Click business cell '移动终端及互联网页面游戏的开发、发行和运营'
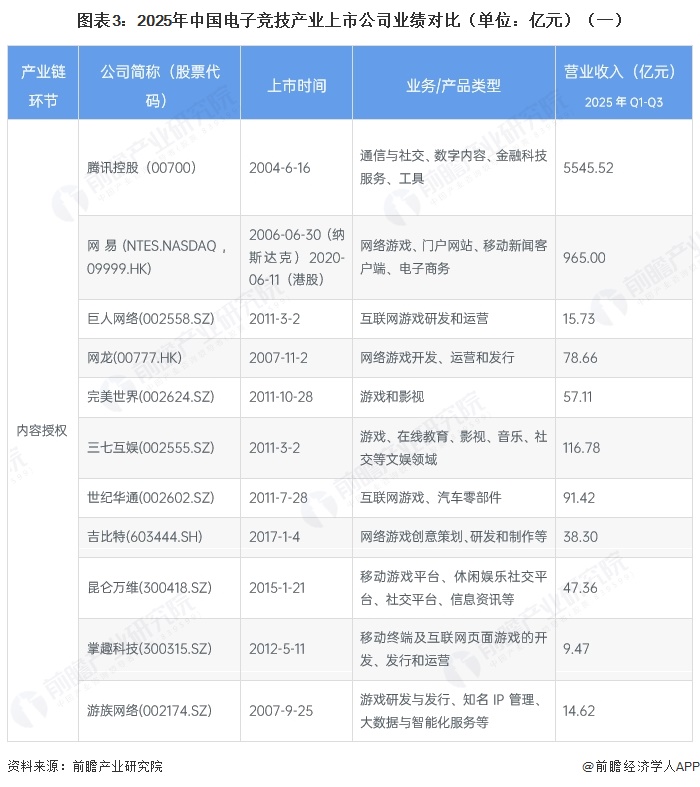The width and height of the screenshot is (700, 787). tap(453, 649)
